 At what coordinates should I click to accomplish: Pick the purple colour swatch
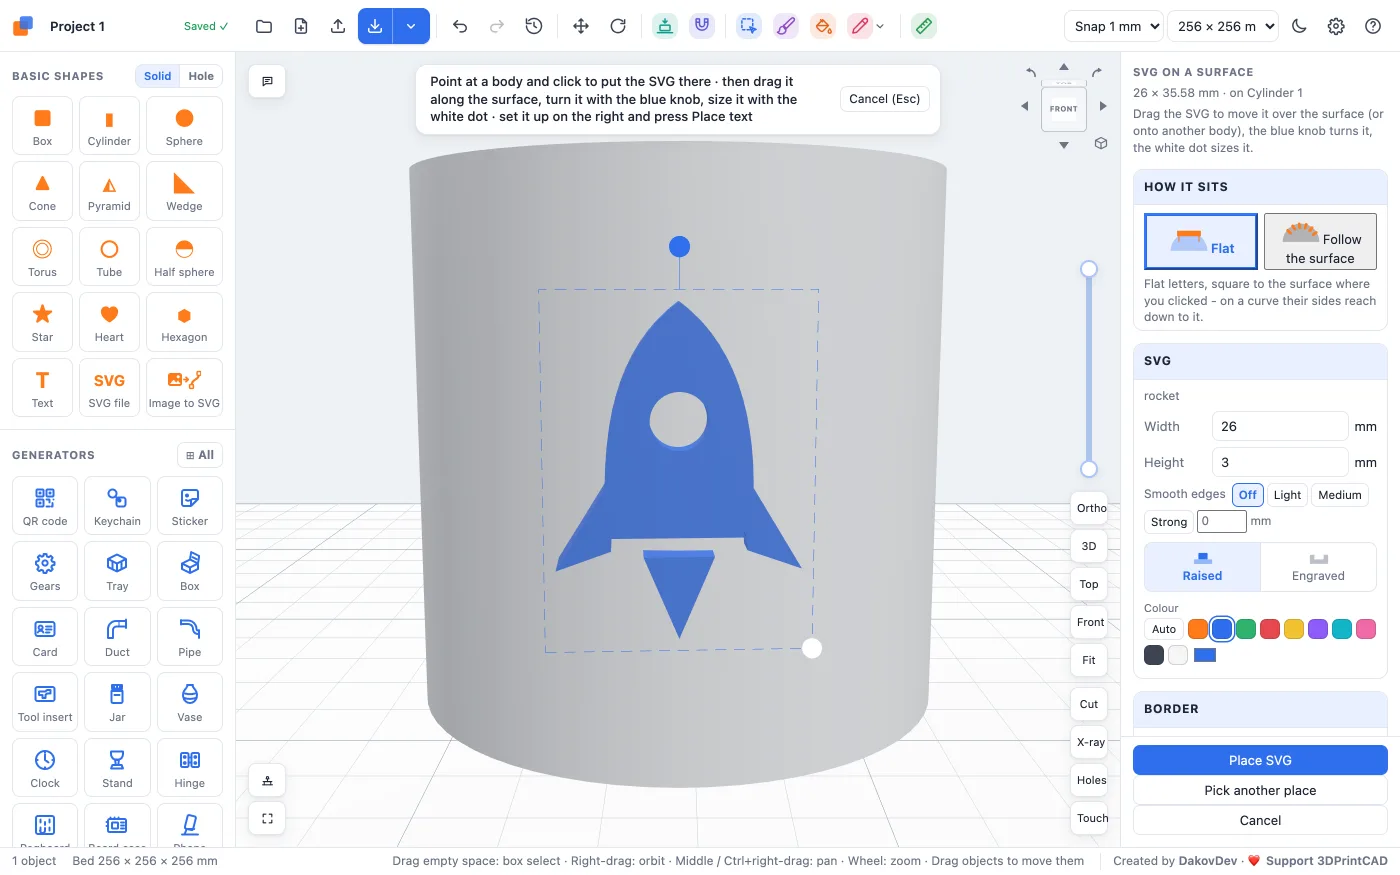coord(1318,629)
